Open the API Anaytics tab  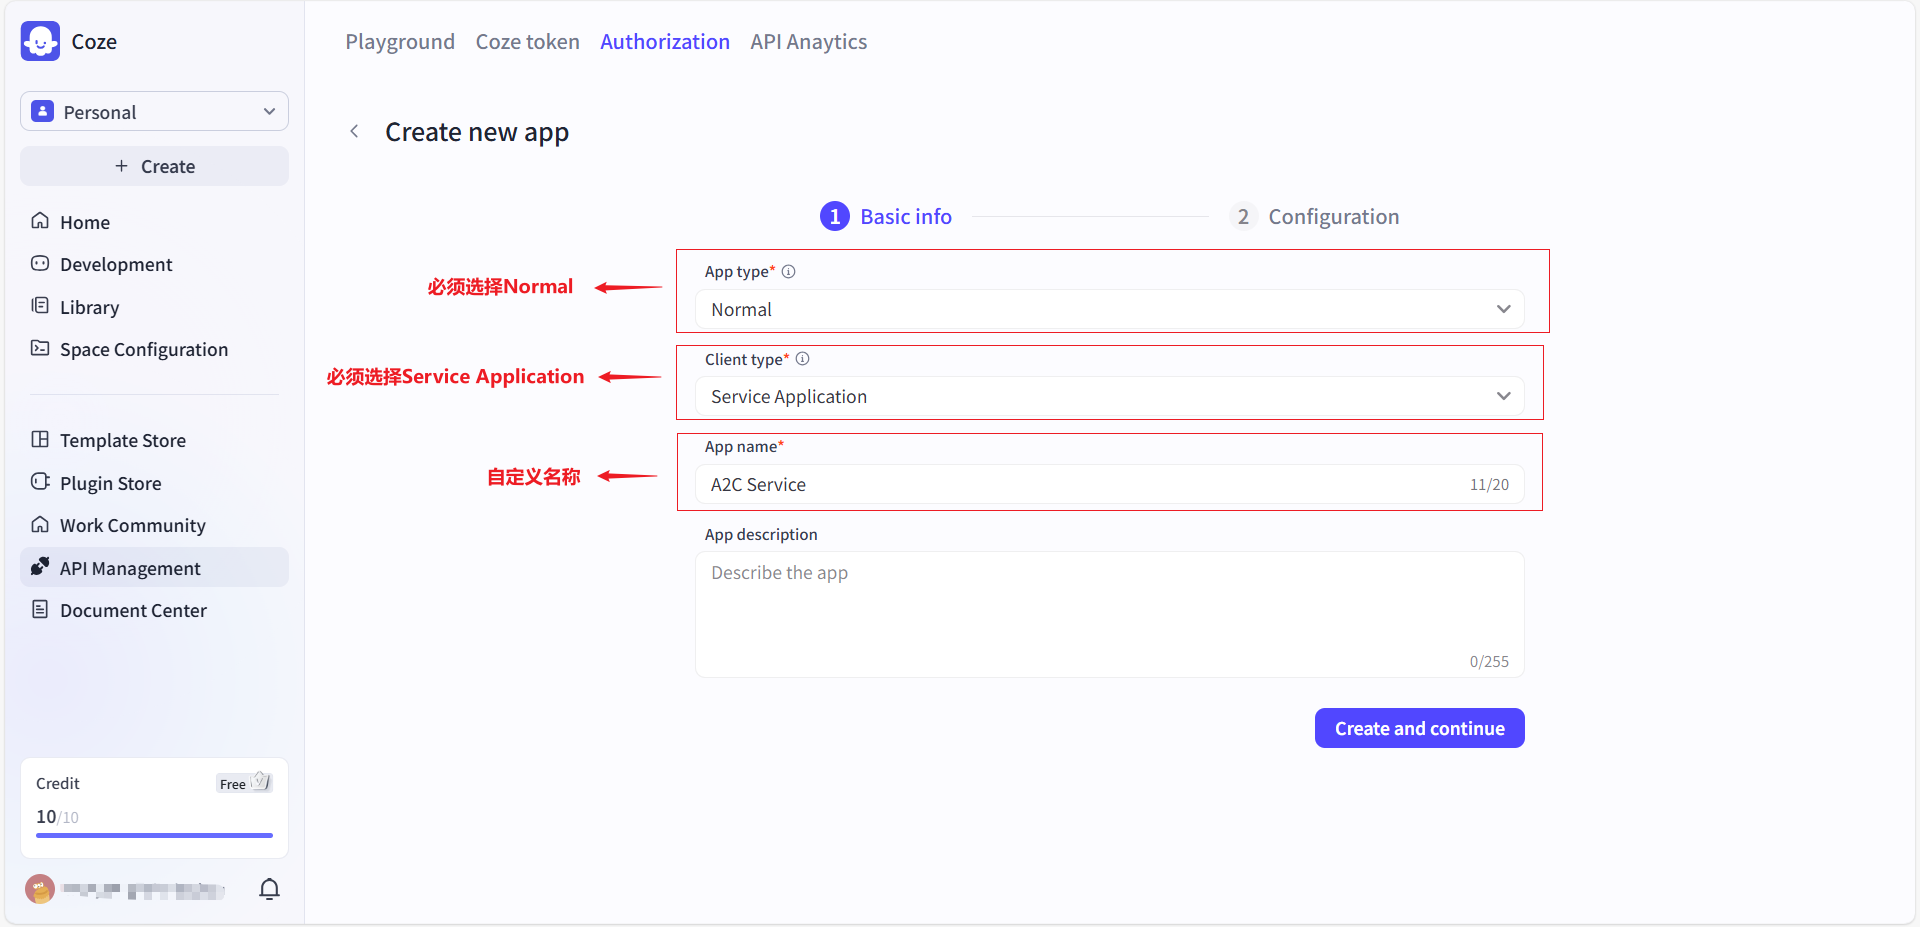pos(808,42)
